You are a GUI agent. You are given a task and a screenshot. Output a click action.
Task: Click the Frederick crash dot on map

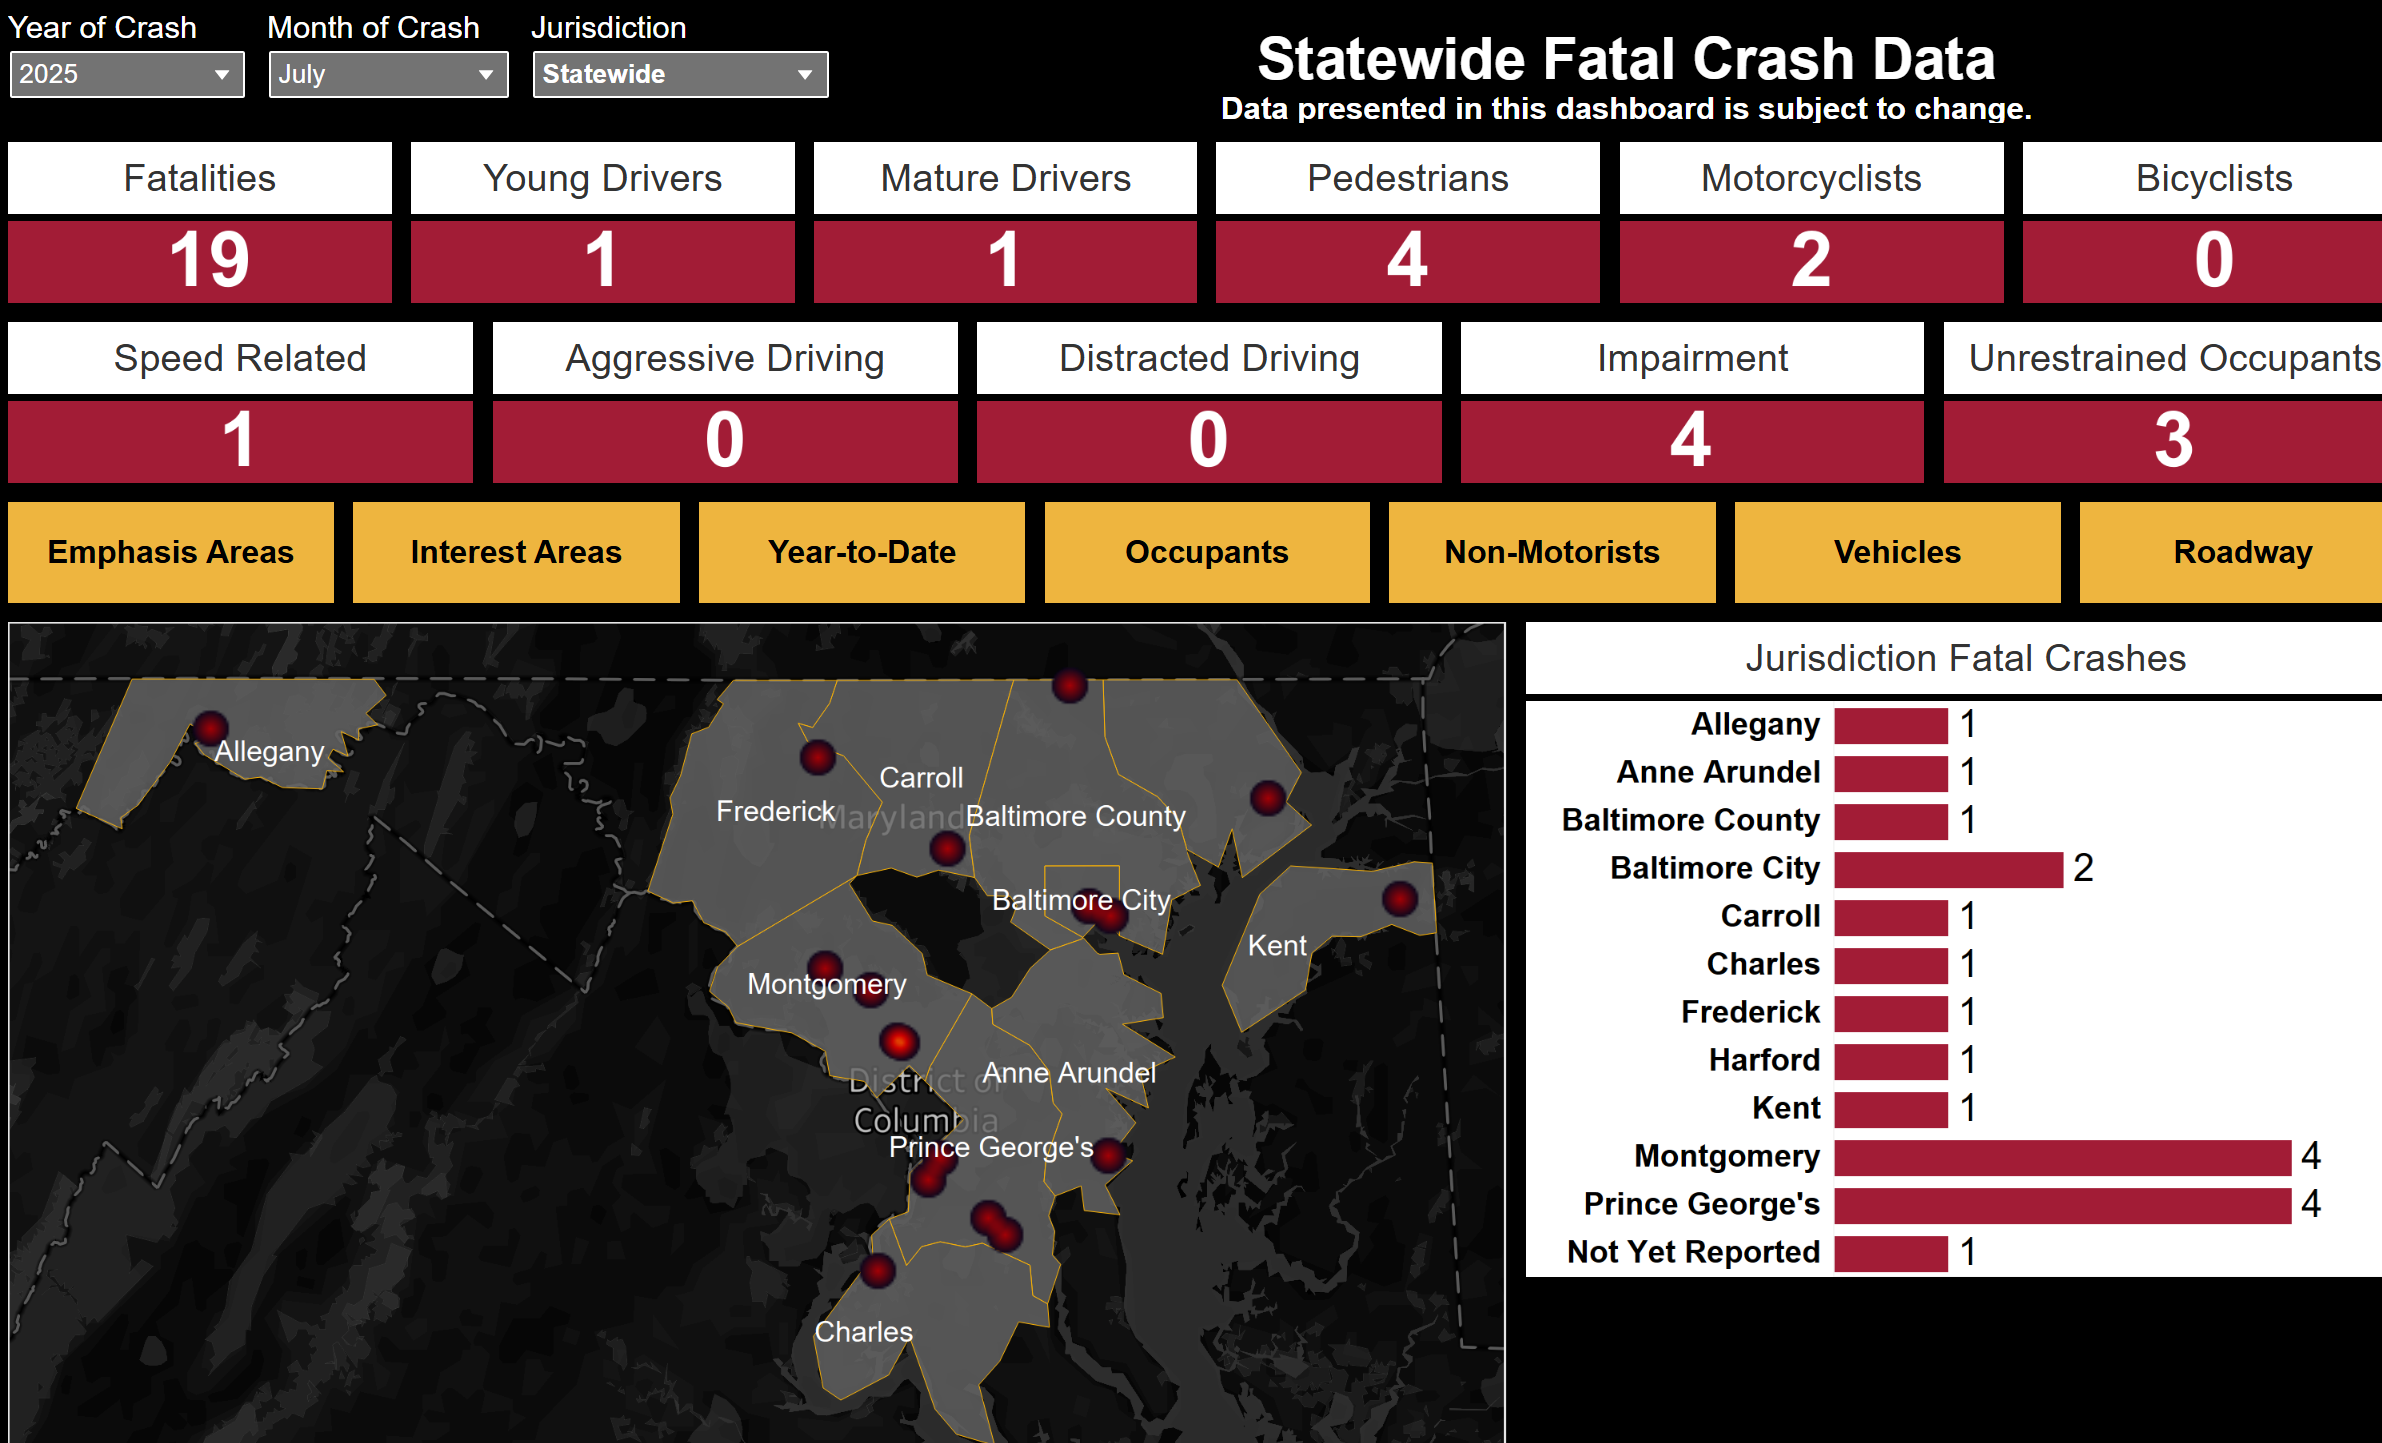[817, 757]
